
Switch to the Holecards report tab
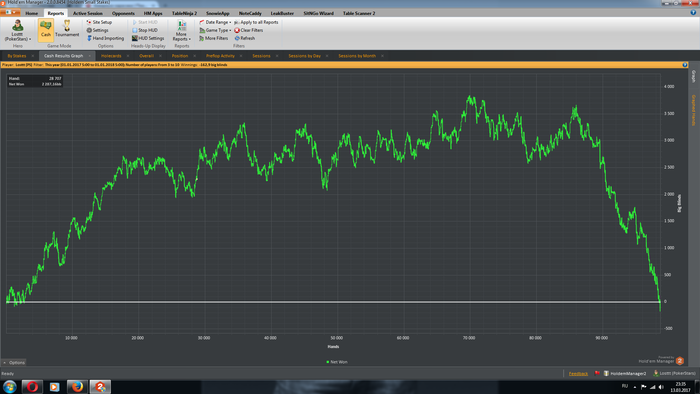[111, 56]
